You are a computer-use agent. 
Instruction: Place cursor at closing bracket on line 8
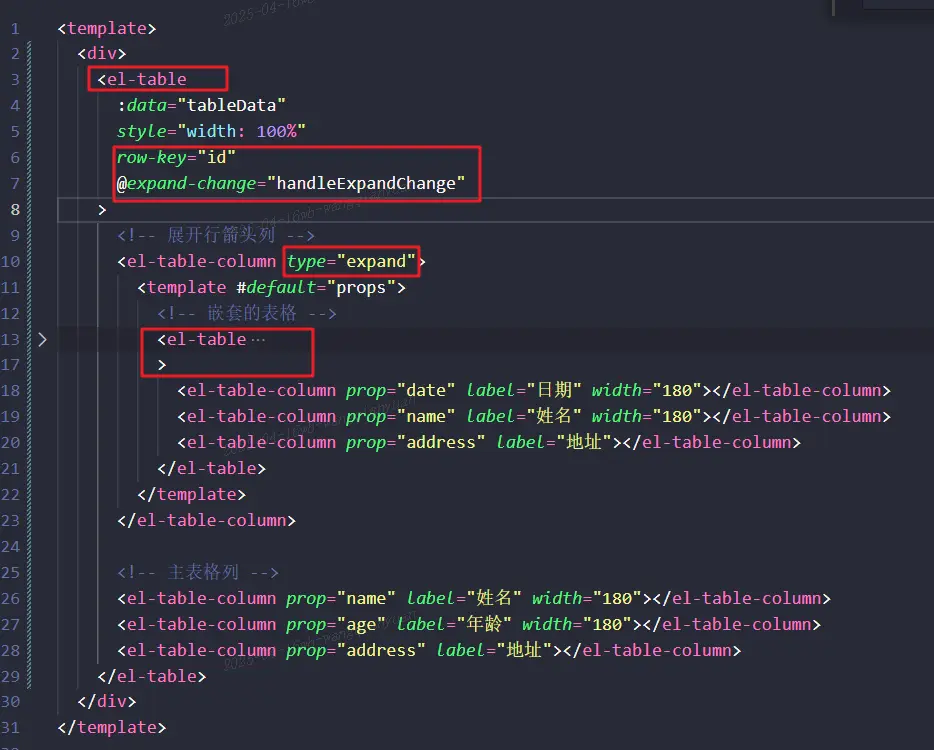tap(102, 210)
